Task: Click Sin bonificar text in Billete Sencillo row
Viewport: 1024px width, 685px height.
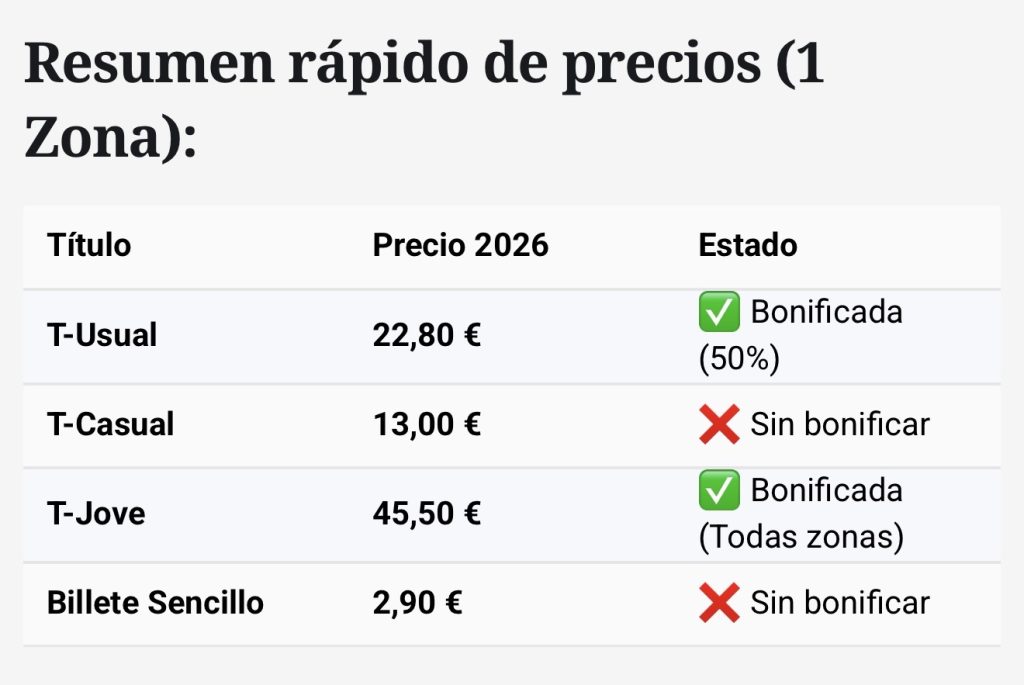Action: coord(840,603)
